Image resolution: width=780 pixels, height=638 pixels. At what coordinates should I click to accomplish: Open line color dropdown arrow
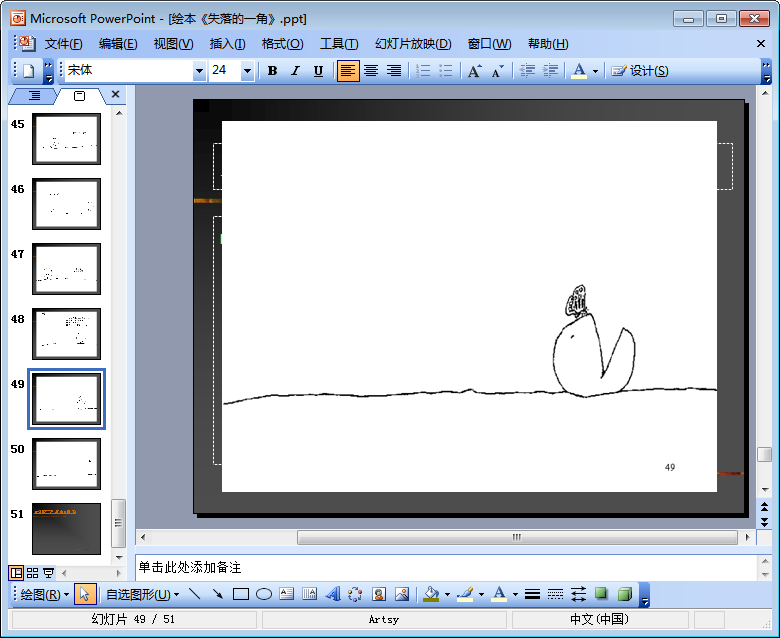(x=481, y=595)
